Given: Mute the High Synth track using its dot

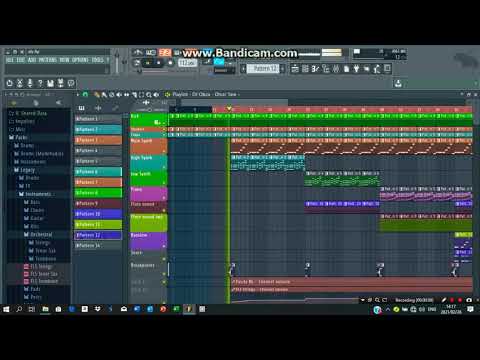Looking at the screenshot, I should pos(164,167).
